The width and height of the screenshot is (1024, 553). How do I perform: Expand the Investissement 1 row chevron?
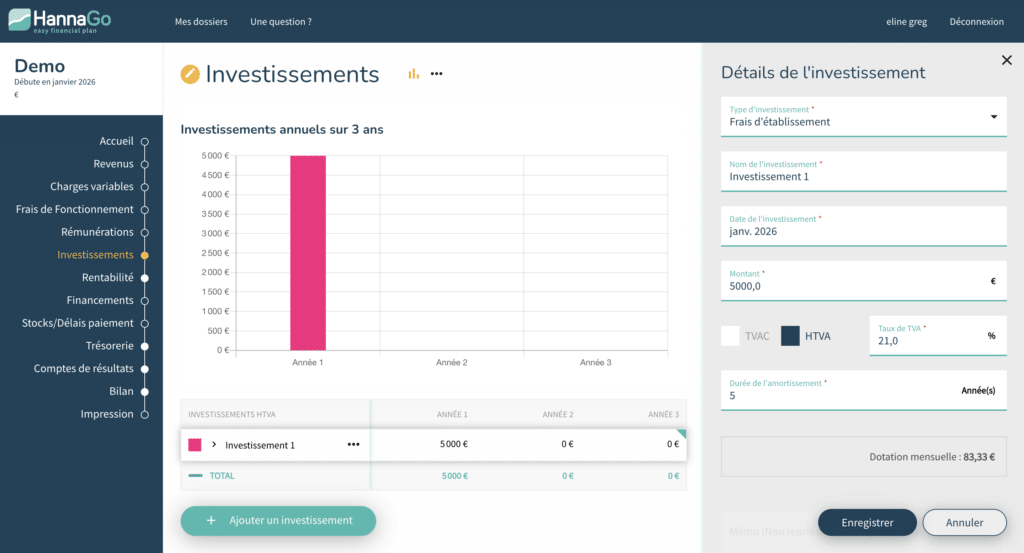tap(214, 445)
